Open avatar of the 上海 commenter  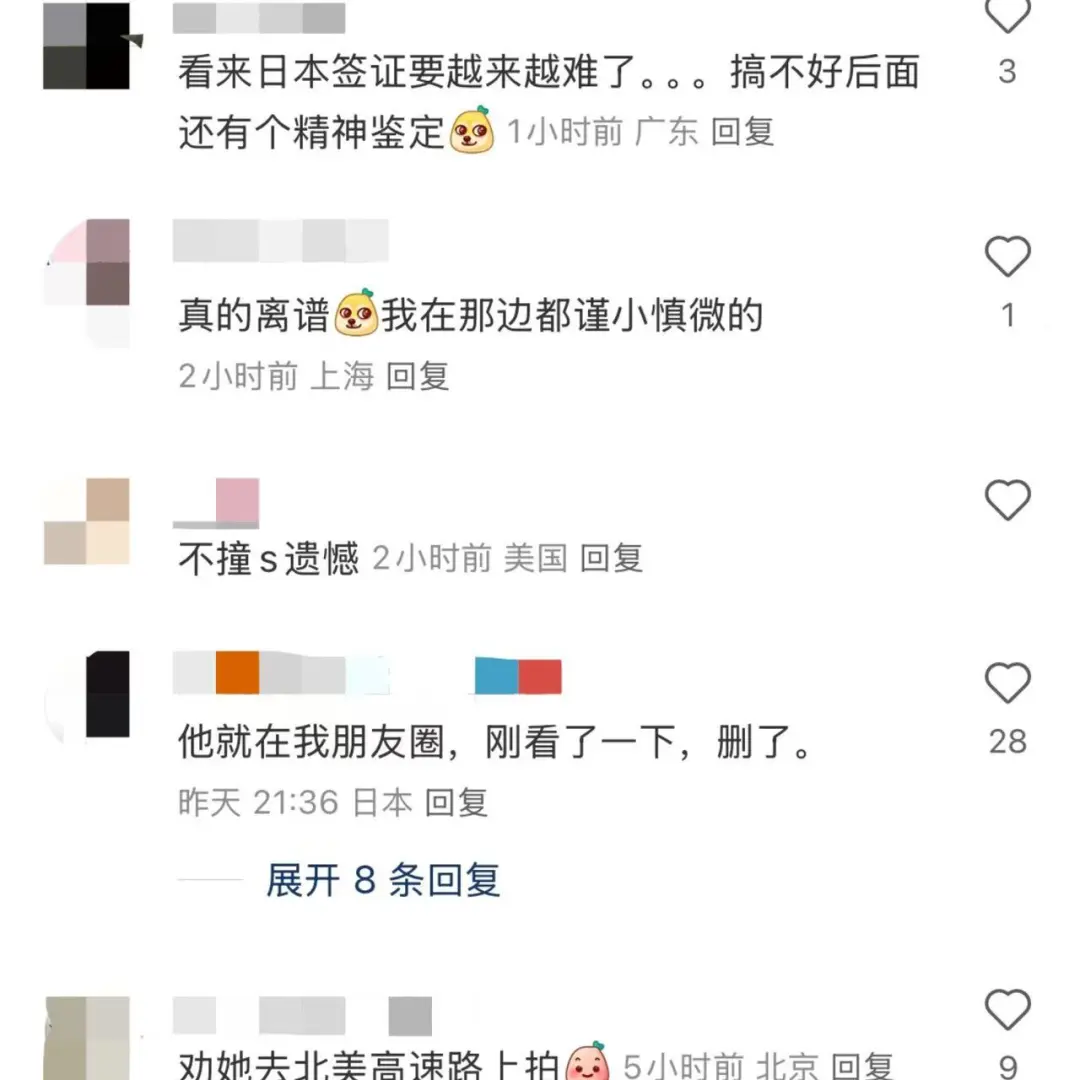pos(87,282)
